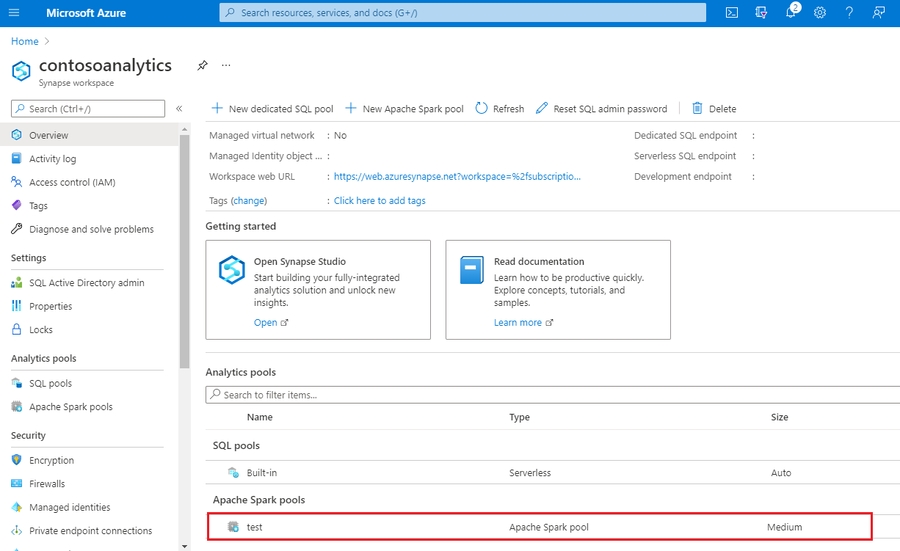Open portal settings gear
This screenshot has height=551, width=900.
820,13
